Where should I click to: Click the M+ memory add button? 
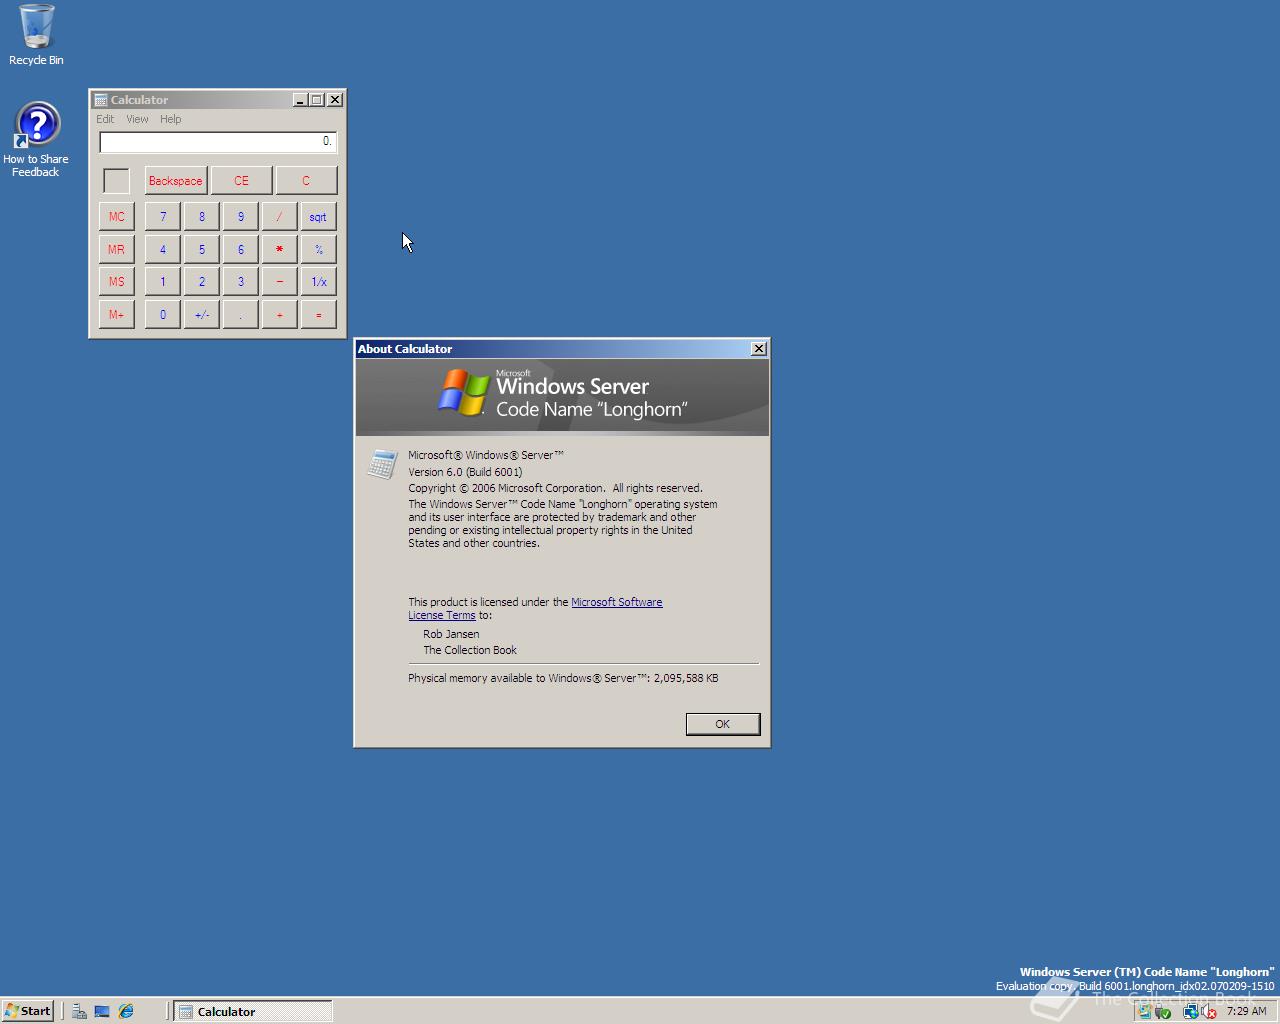[x=117, y=314]
